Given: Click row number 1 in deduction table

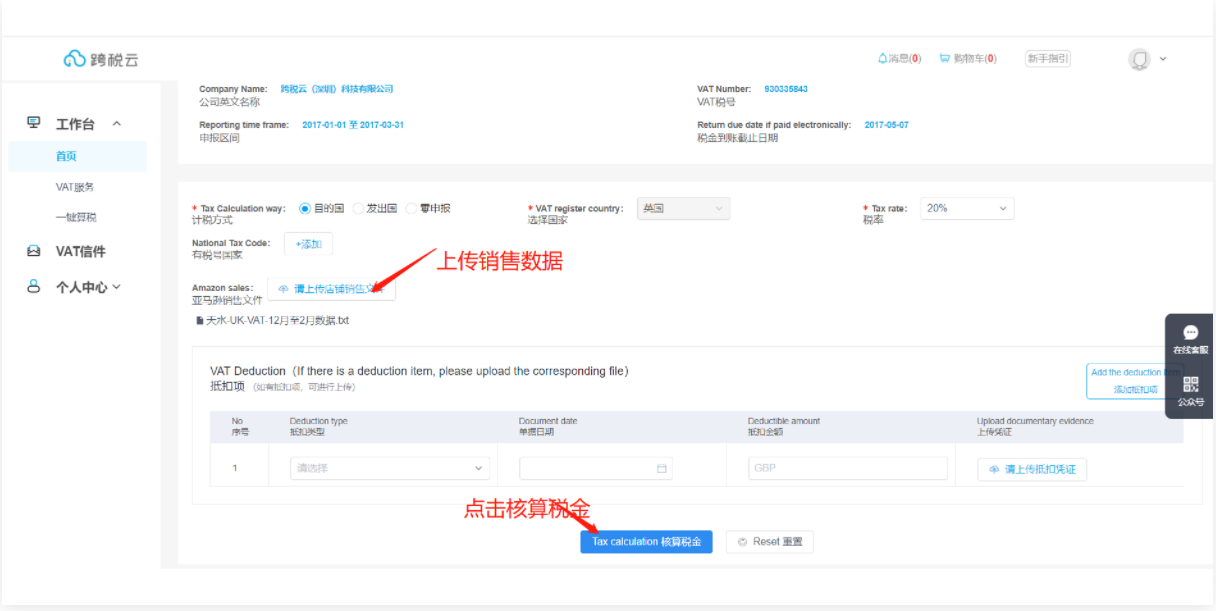Looking at the screenshot, I should (235, 468).
